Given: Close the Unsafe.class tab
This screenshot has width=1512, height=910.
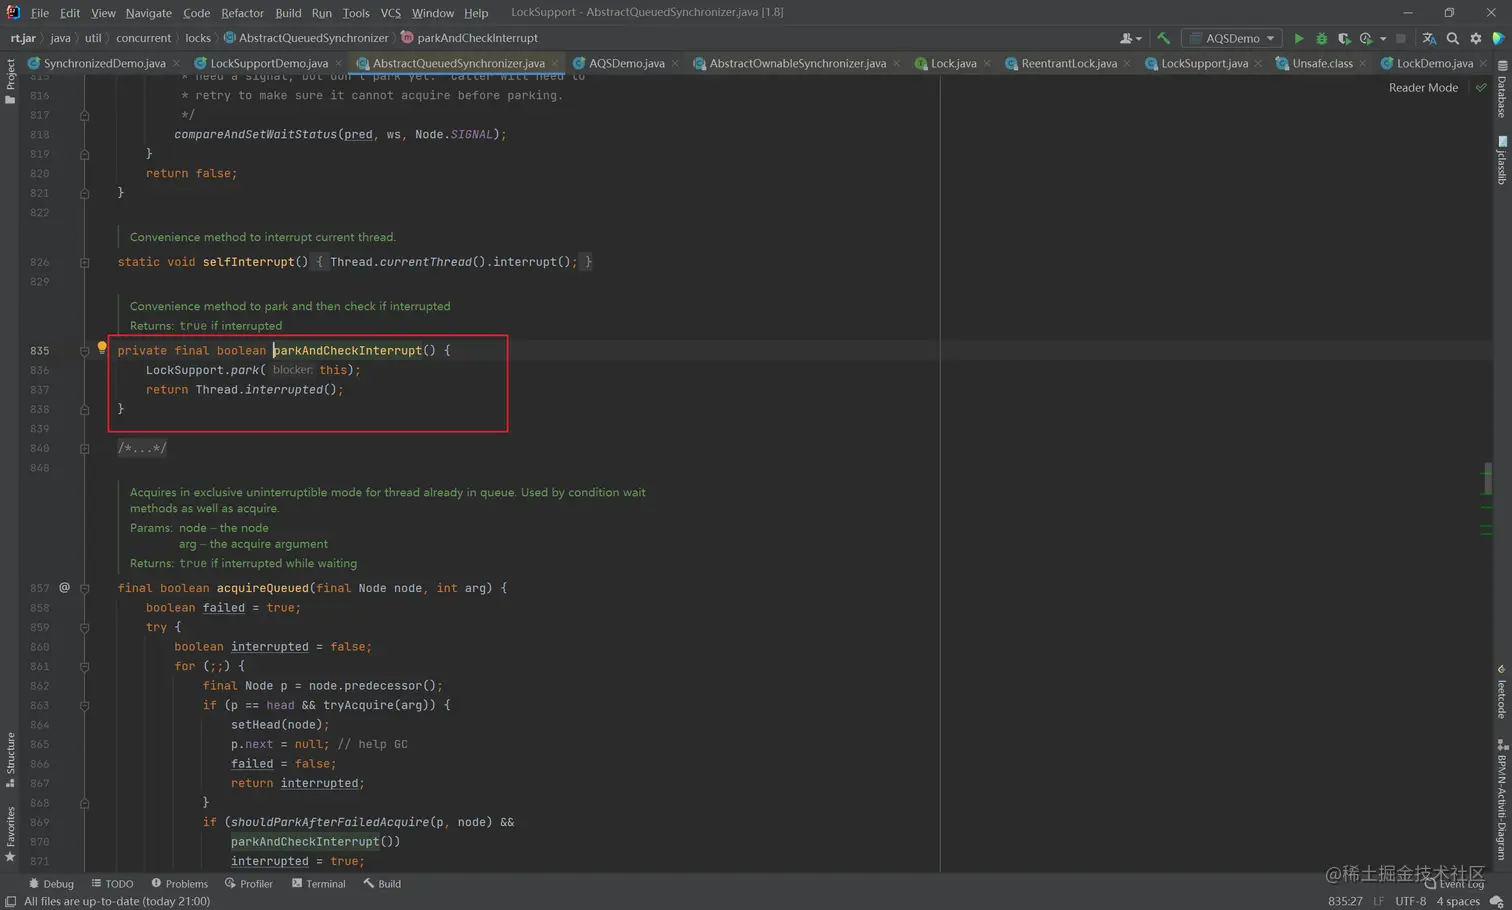Looking at the screenshot, I should 1363,63.
